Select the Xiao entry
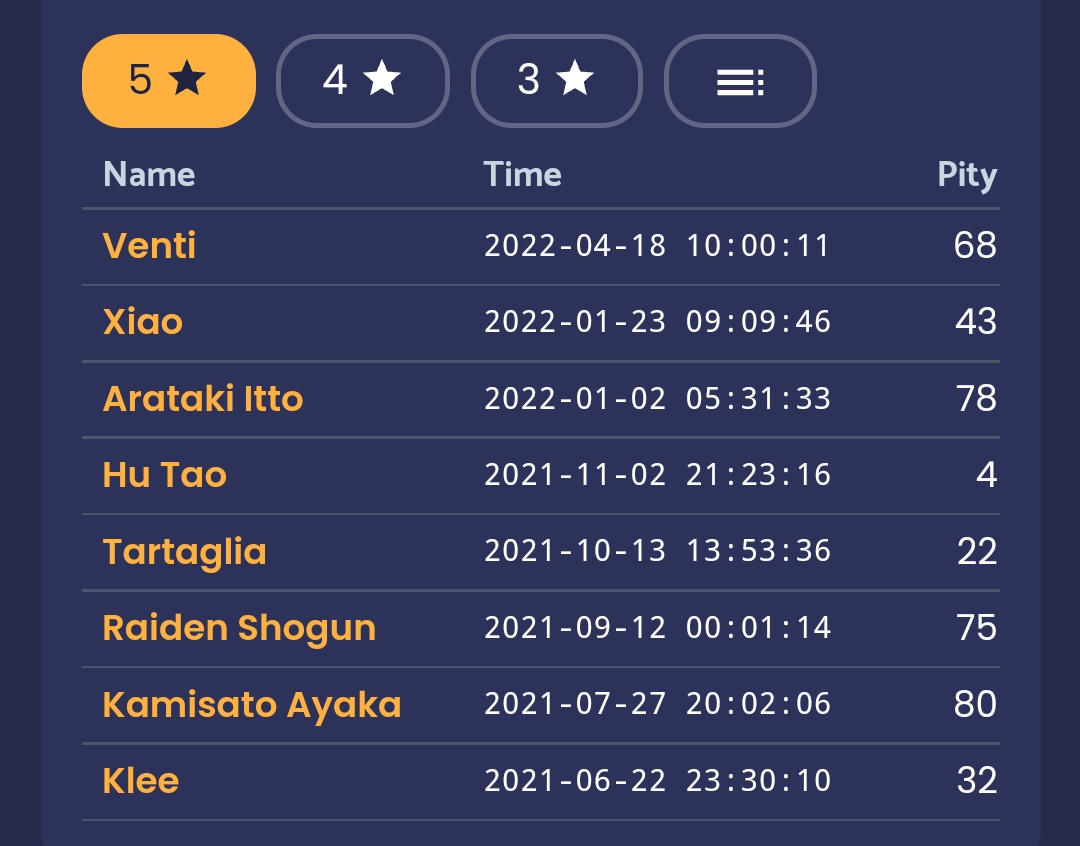Screen dimensions: 1080x846 143,322
